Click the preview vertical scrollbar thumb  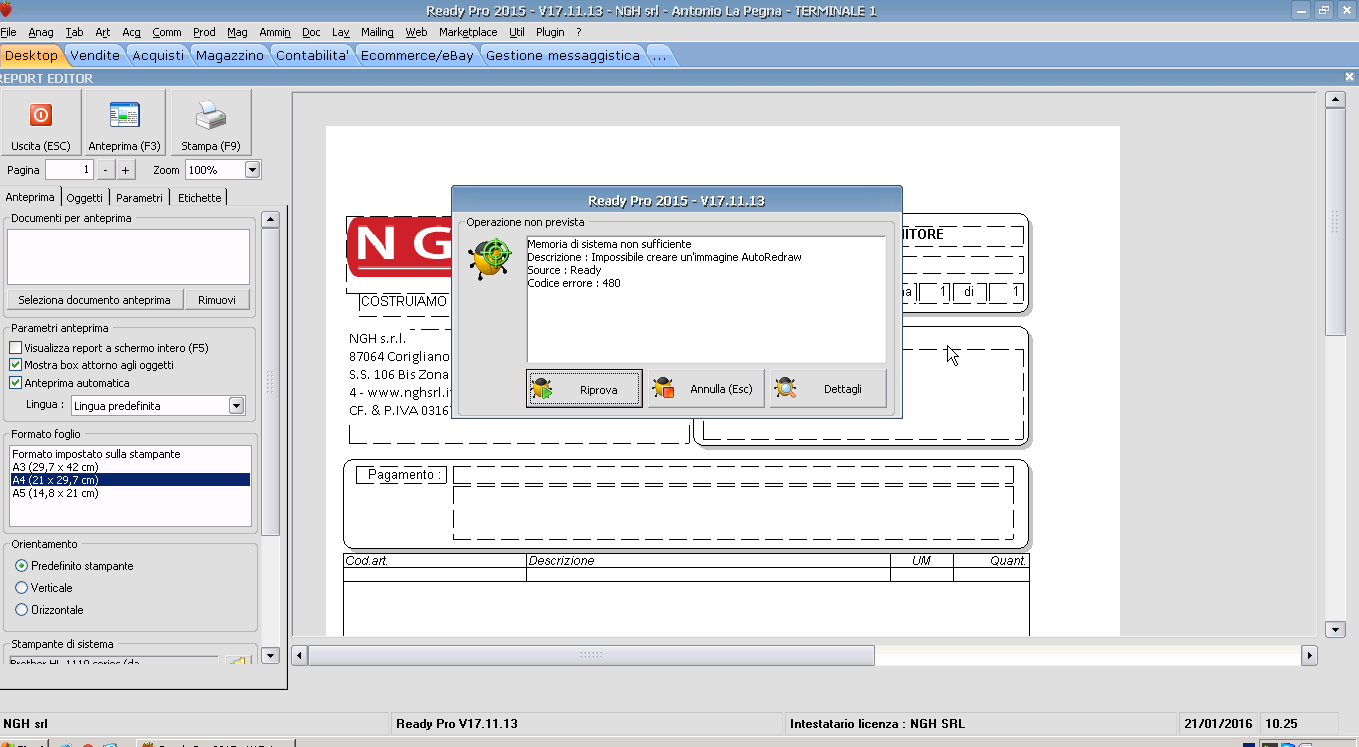point(1334,222)
